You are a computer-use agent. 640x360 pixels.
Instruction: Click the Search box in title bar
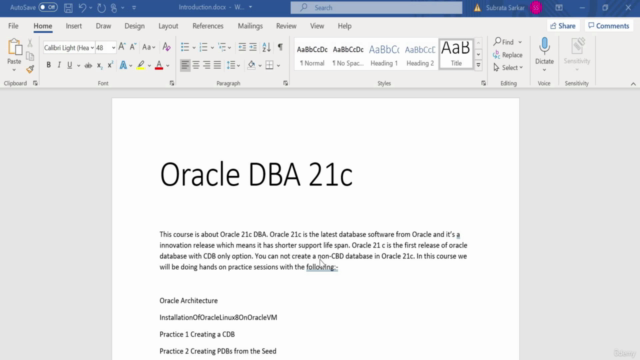[376, 7]
